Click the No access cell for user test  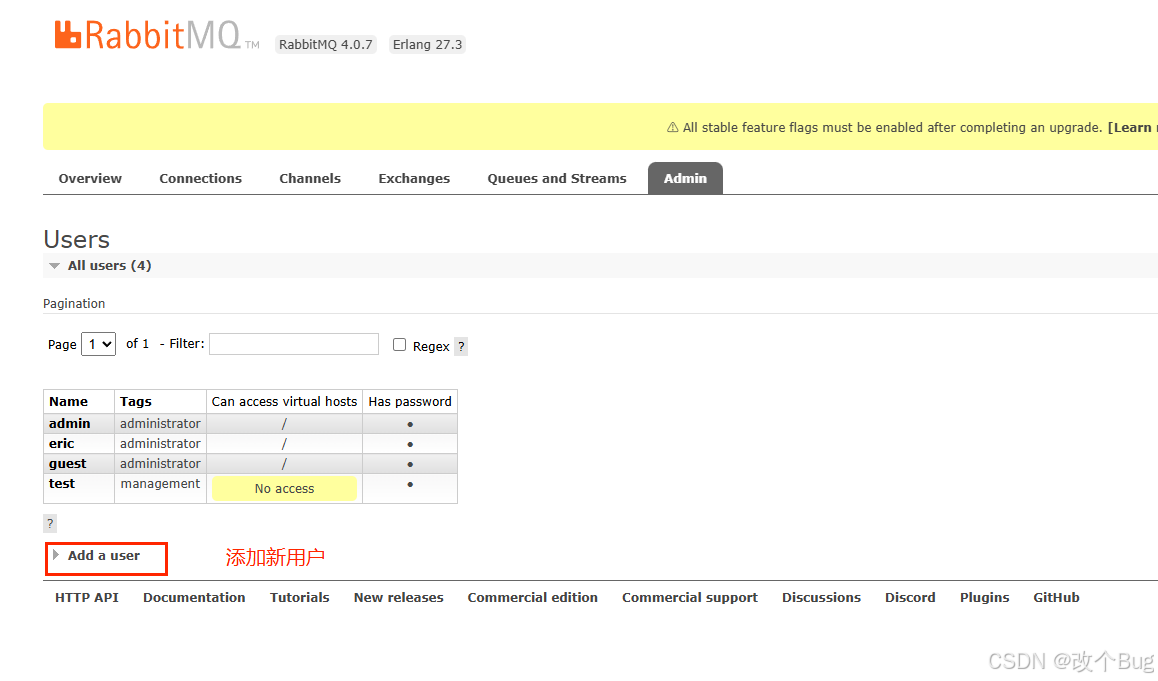click(284, 488)
